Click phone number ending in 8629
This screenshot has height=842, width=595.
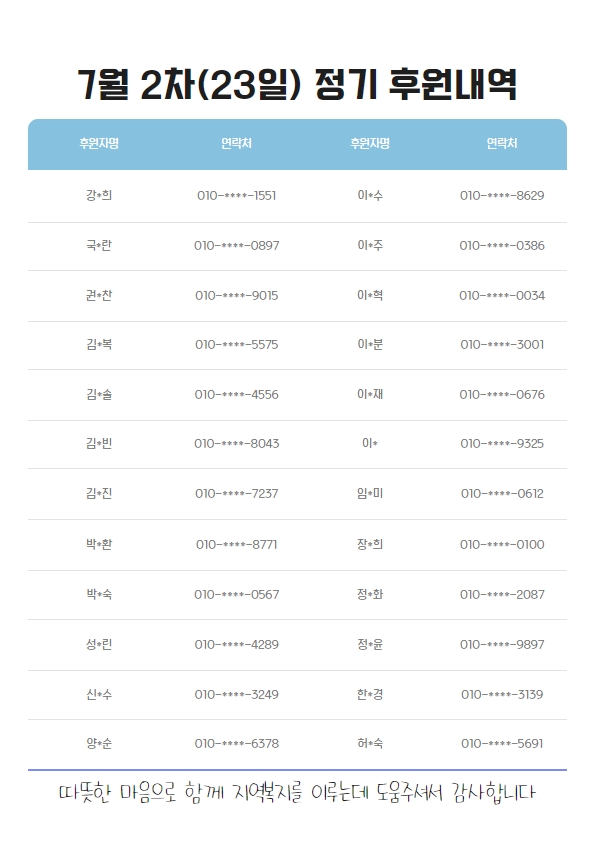click(x=502, y=195)
